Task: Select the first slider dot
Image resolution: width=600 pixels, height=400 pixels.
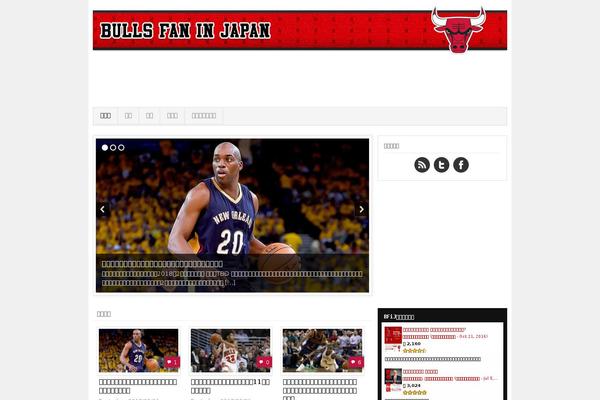Action: (105, 147)
